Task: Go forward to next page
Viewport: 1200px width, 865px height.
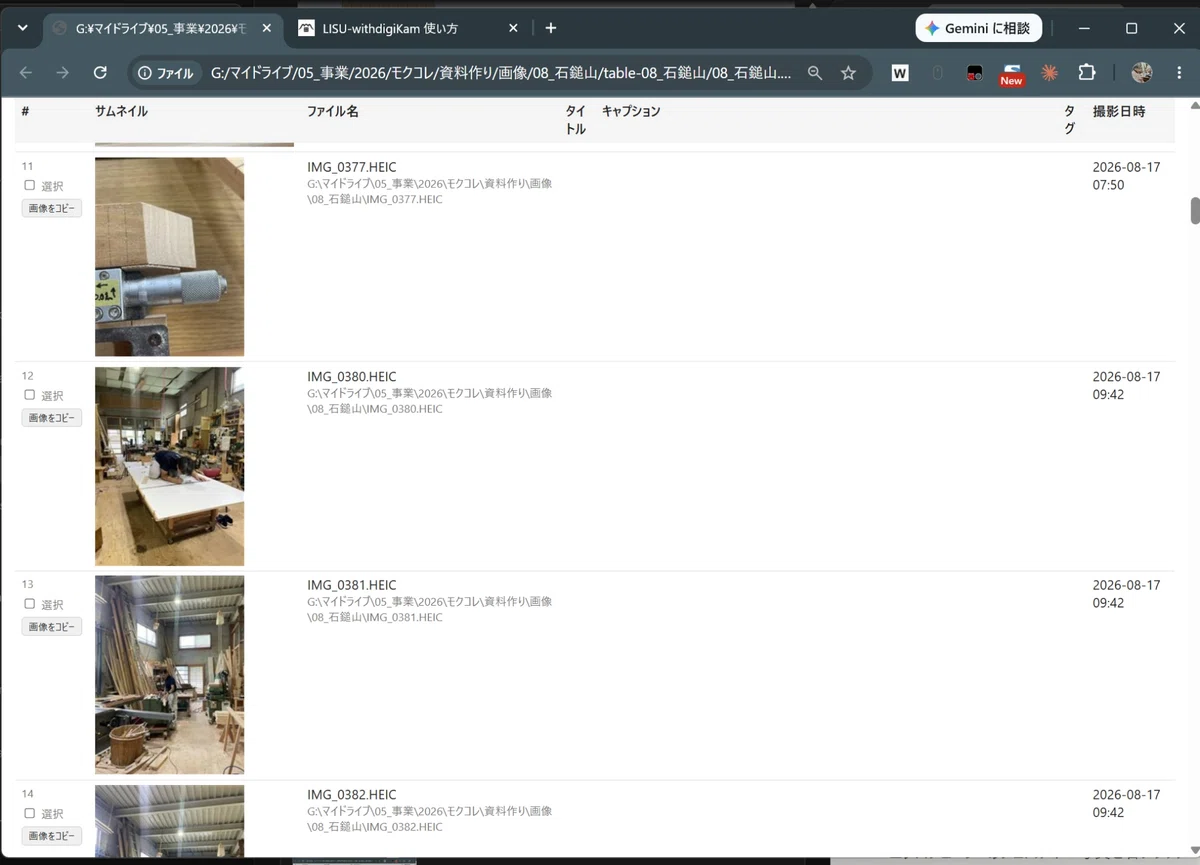Action: [x=63, y=73]
